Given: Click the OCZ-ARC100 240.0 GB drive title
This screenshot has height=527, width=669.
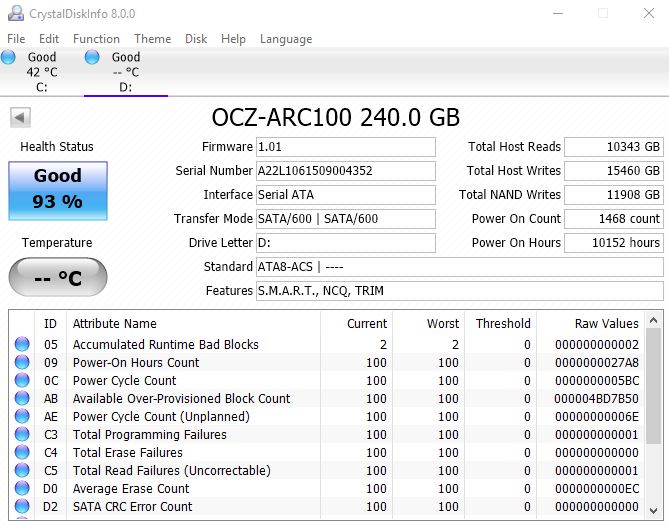Looking at the screenshot, I should point(336,117).
